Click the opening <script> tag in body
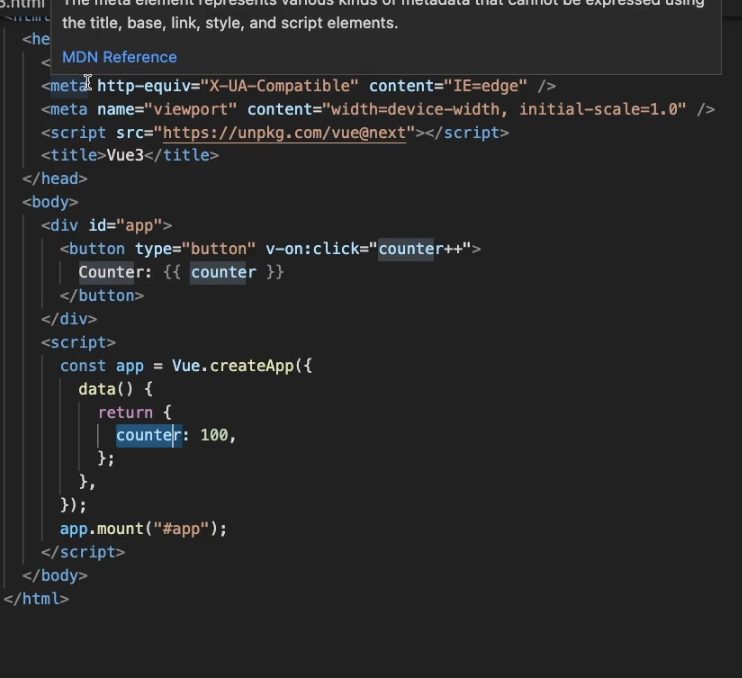The height and width of the screenshot is (678, 742). (79, 343)
